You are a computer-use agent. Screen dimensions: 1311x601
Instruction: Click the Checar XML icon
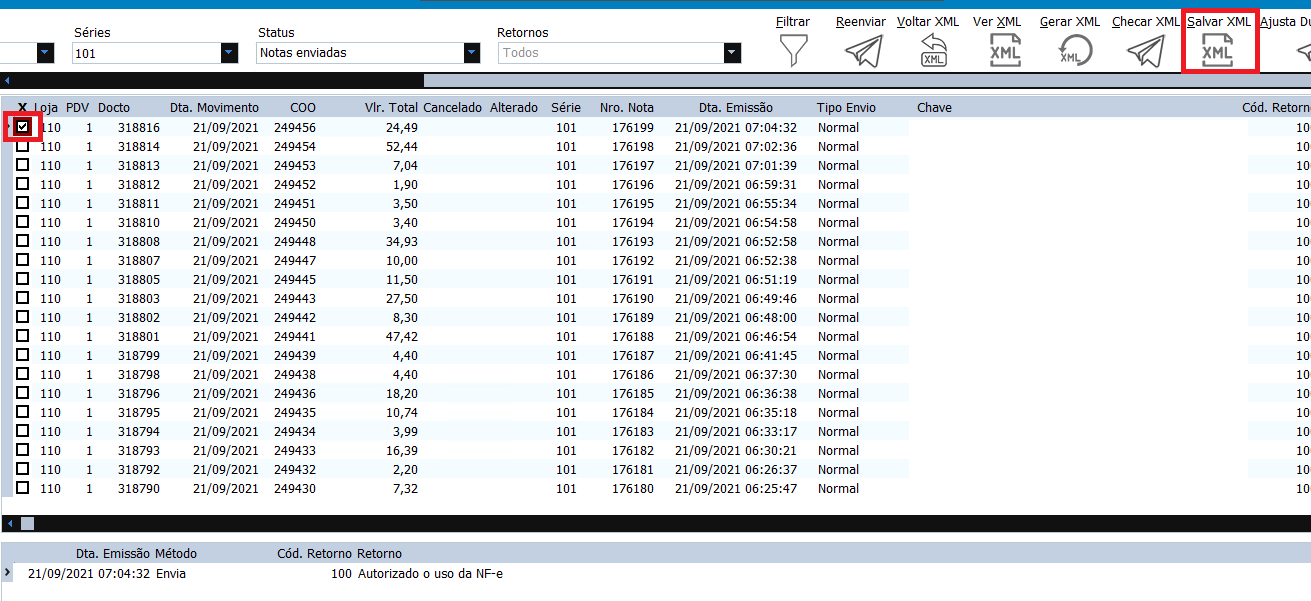(1146, 51)
